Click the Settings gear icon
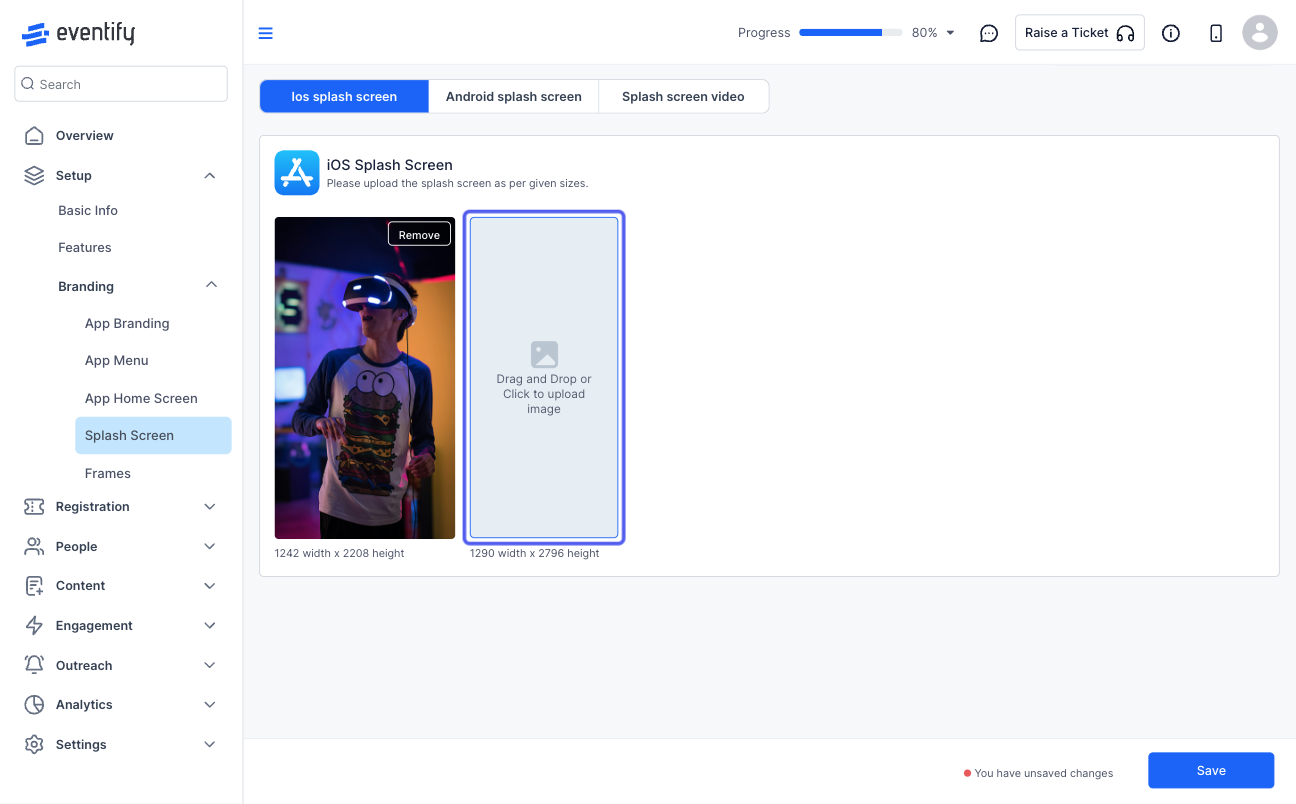 tap(34, 745)
